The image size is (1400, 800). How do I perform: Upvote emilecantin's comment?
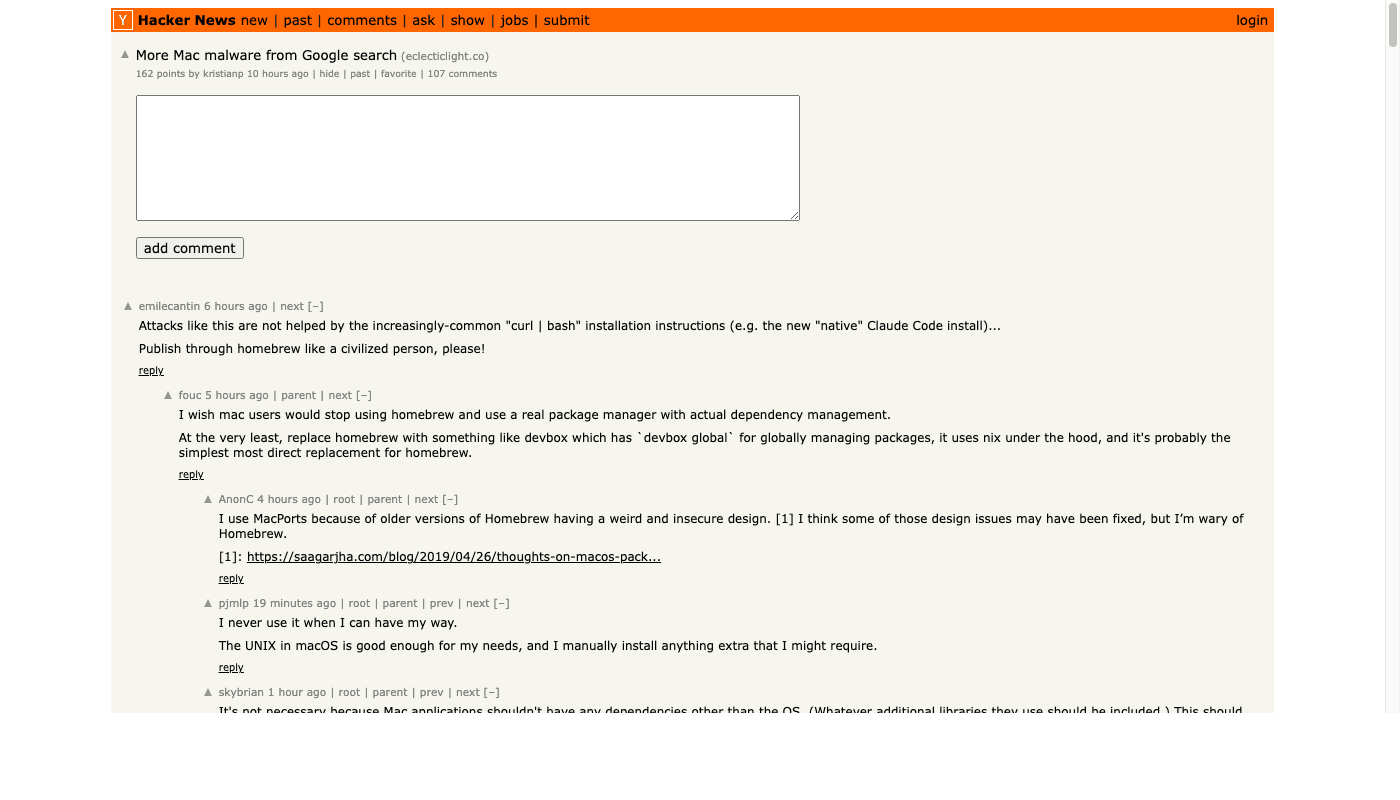click(x=128, y=306)
